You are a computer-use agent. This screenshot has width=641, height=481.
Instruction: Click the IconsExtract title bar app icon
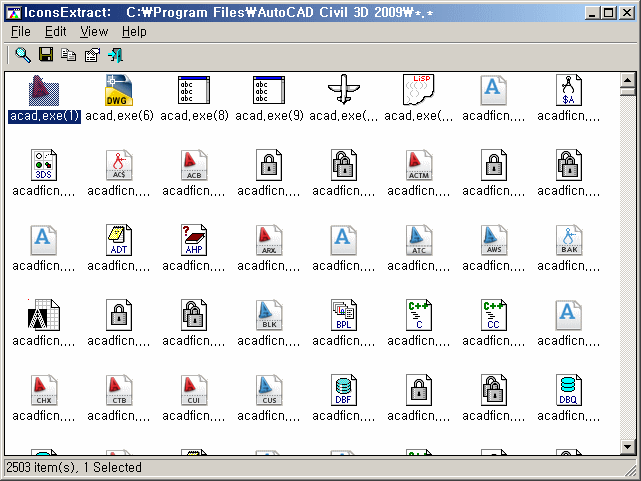click(13, 13)
